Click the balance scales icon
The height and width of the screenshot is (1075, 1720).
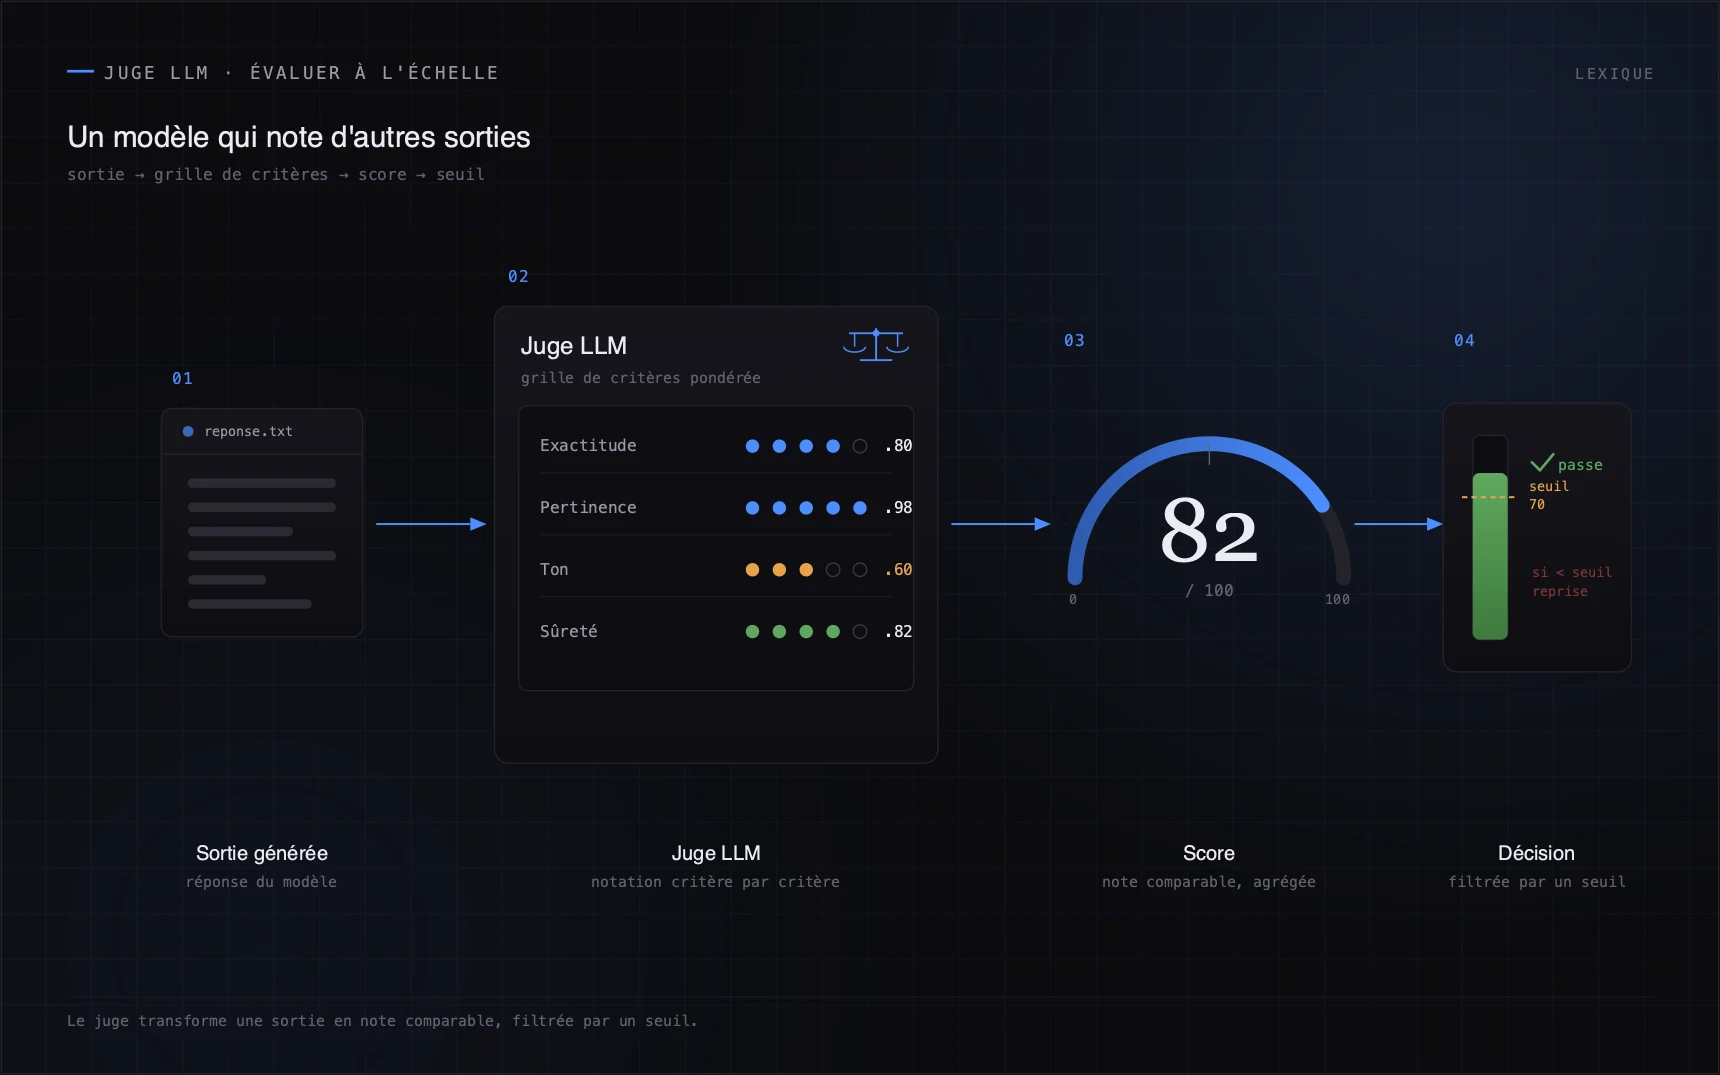pos(876,345)
